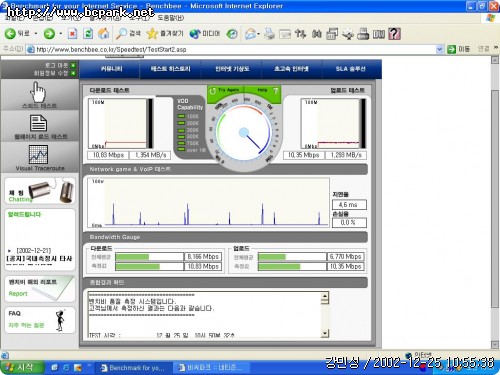
Task: Select the 테스트 히스토리 navigation tab
Action: click(170, 69)
